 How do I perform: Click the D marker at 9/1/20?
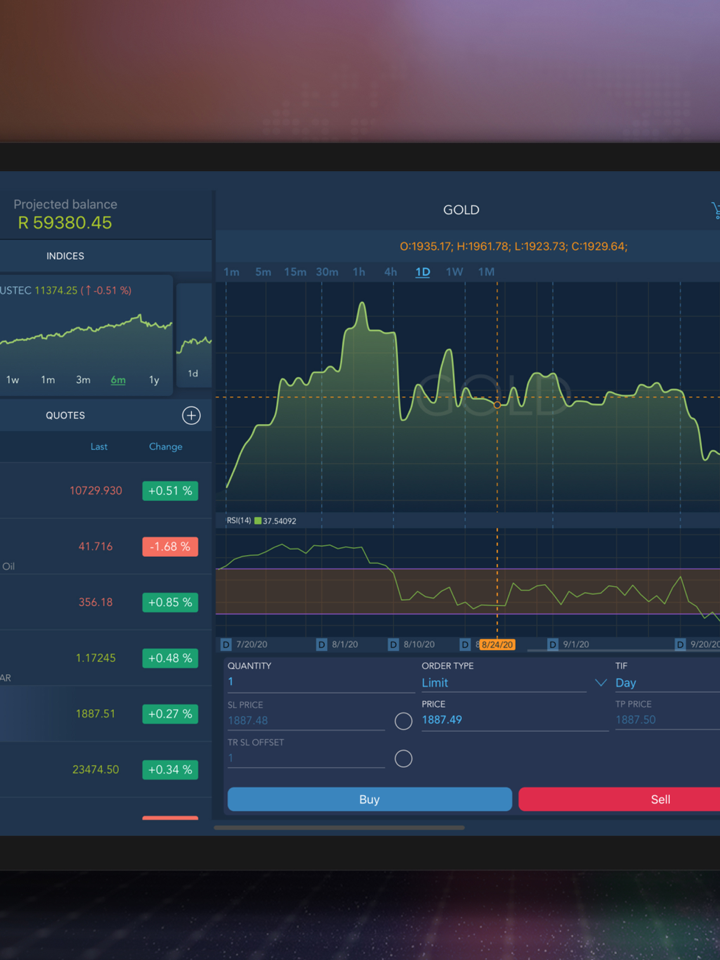point(554,645)
